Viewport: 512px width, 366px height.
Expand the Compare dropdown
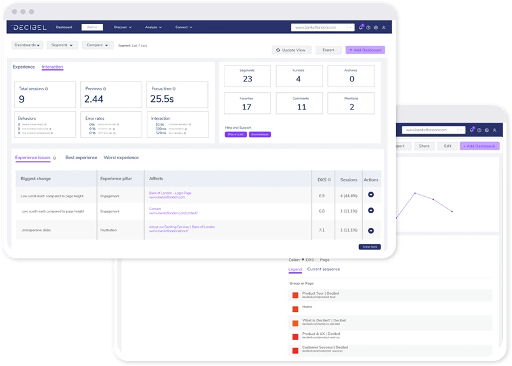[98, 45]
